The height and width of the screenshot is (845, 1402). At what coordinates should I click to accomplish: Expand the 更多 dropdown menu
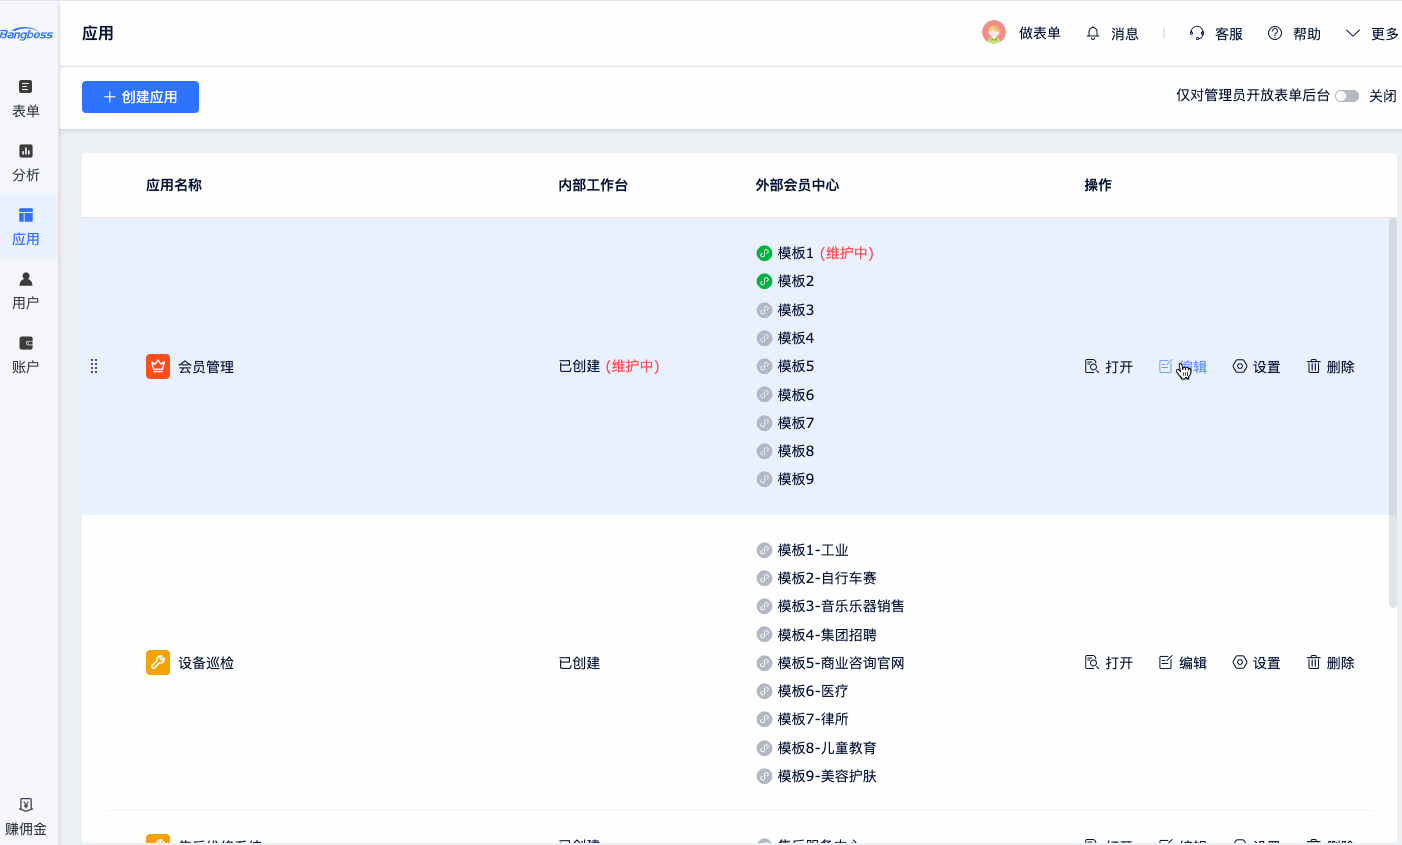(1372, 34)
